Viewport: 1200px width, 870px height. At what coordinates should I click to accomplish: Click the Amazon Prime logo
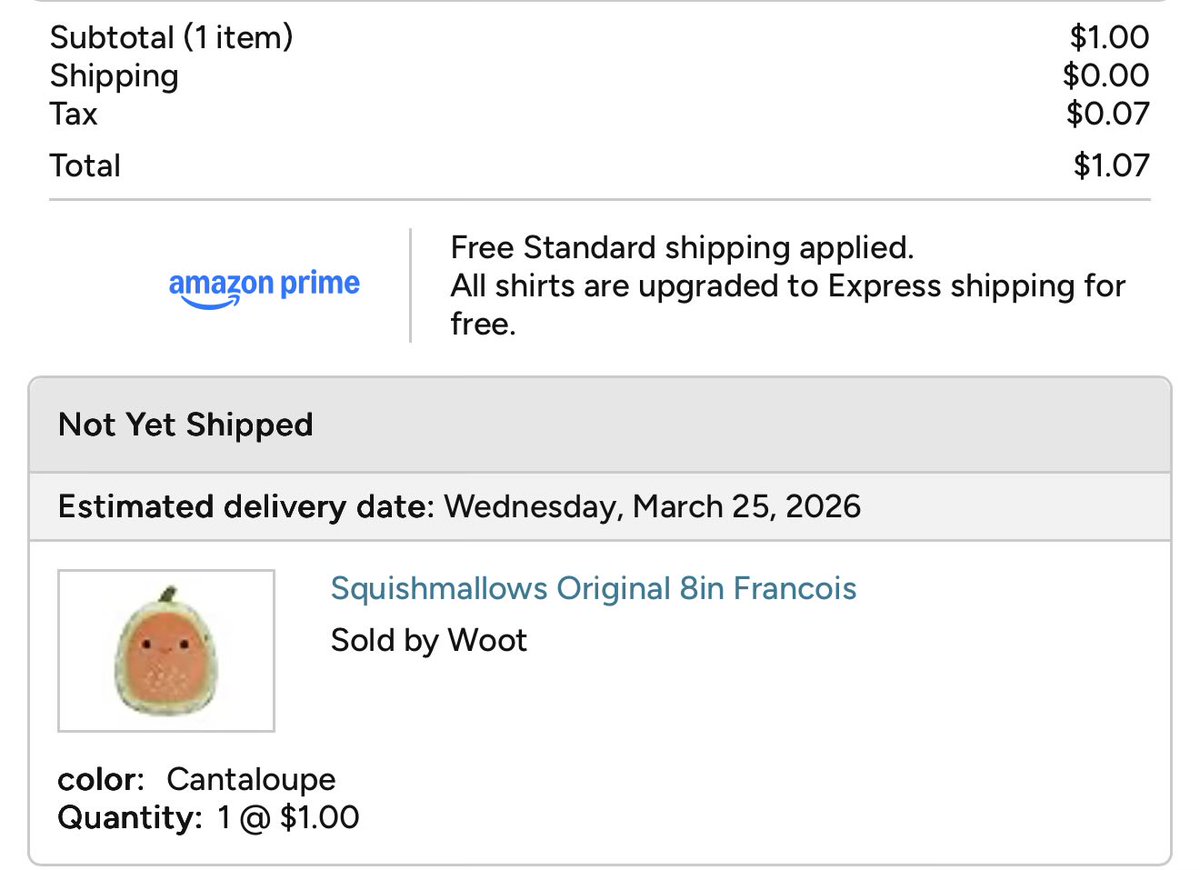click(x=264, y=286)
